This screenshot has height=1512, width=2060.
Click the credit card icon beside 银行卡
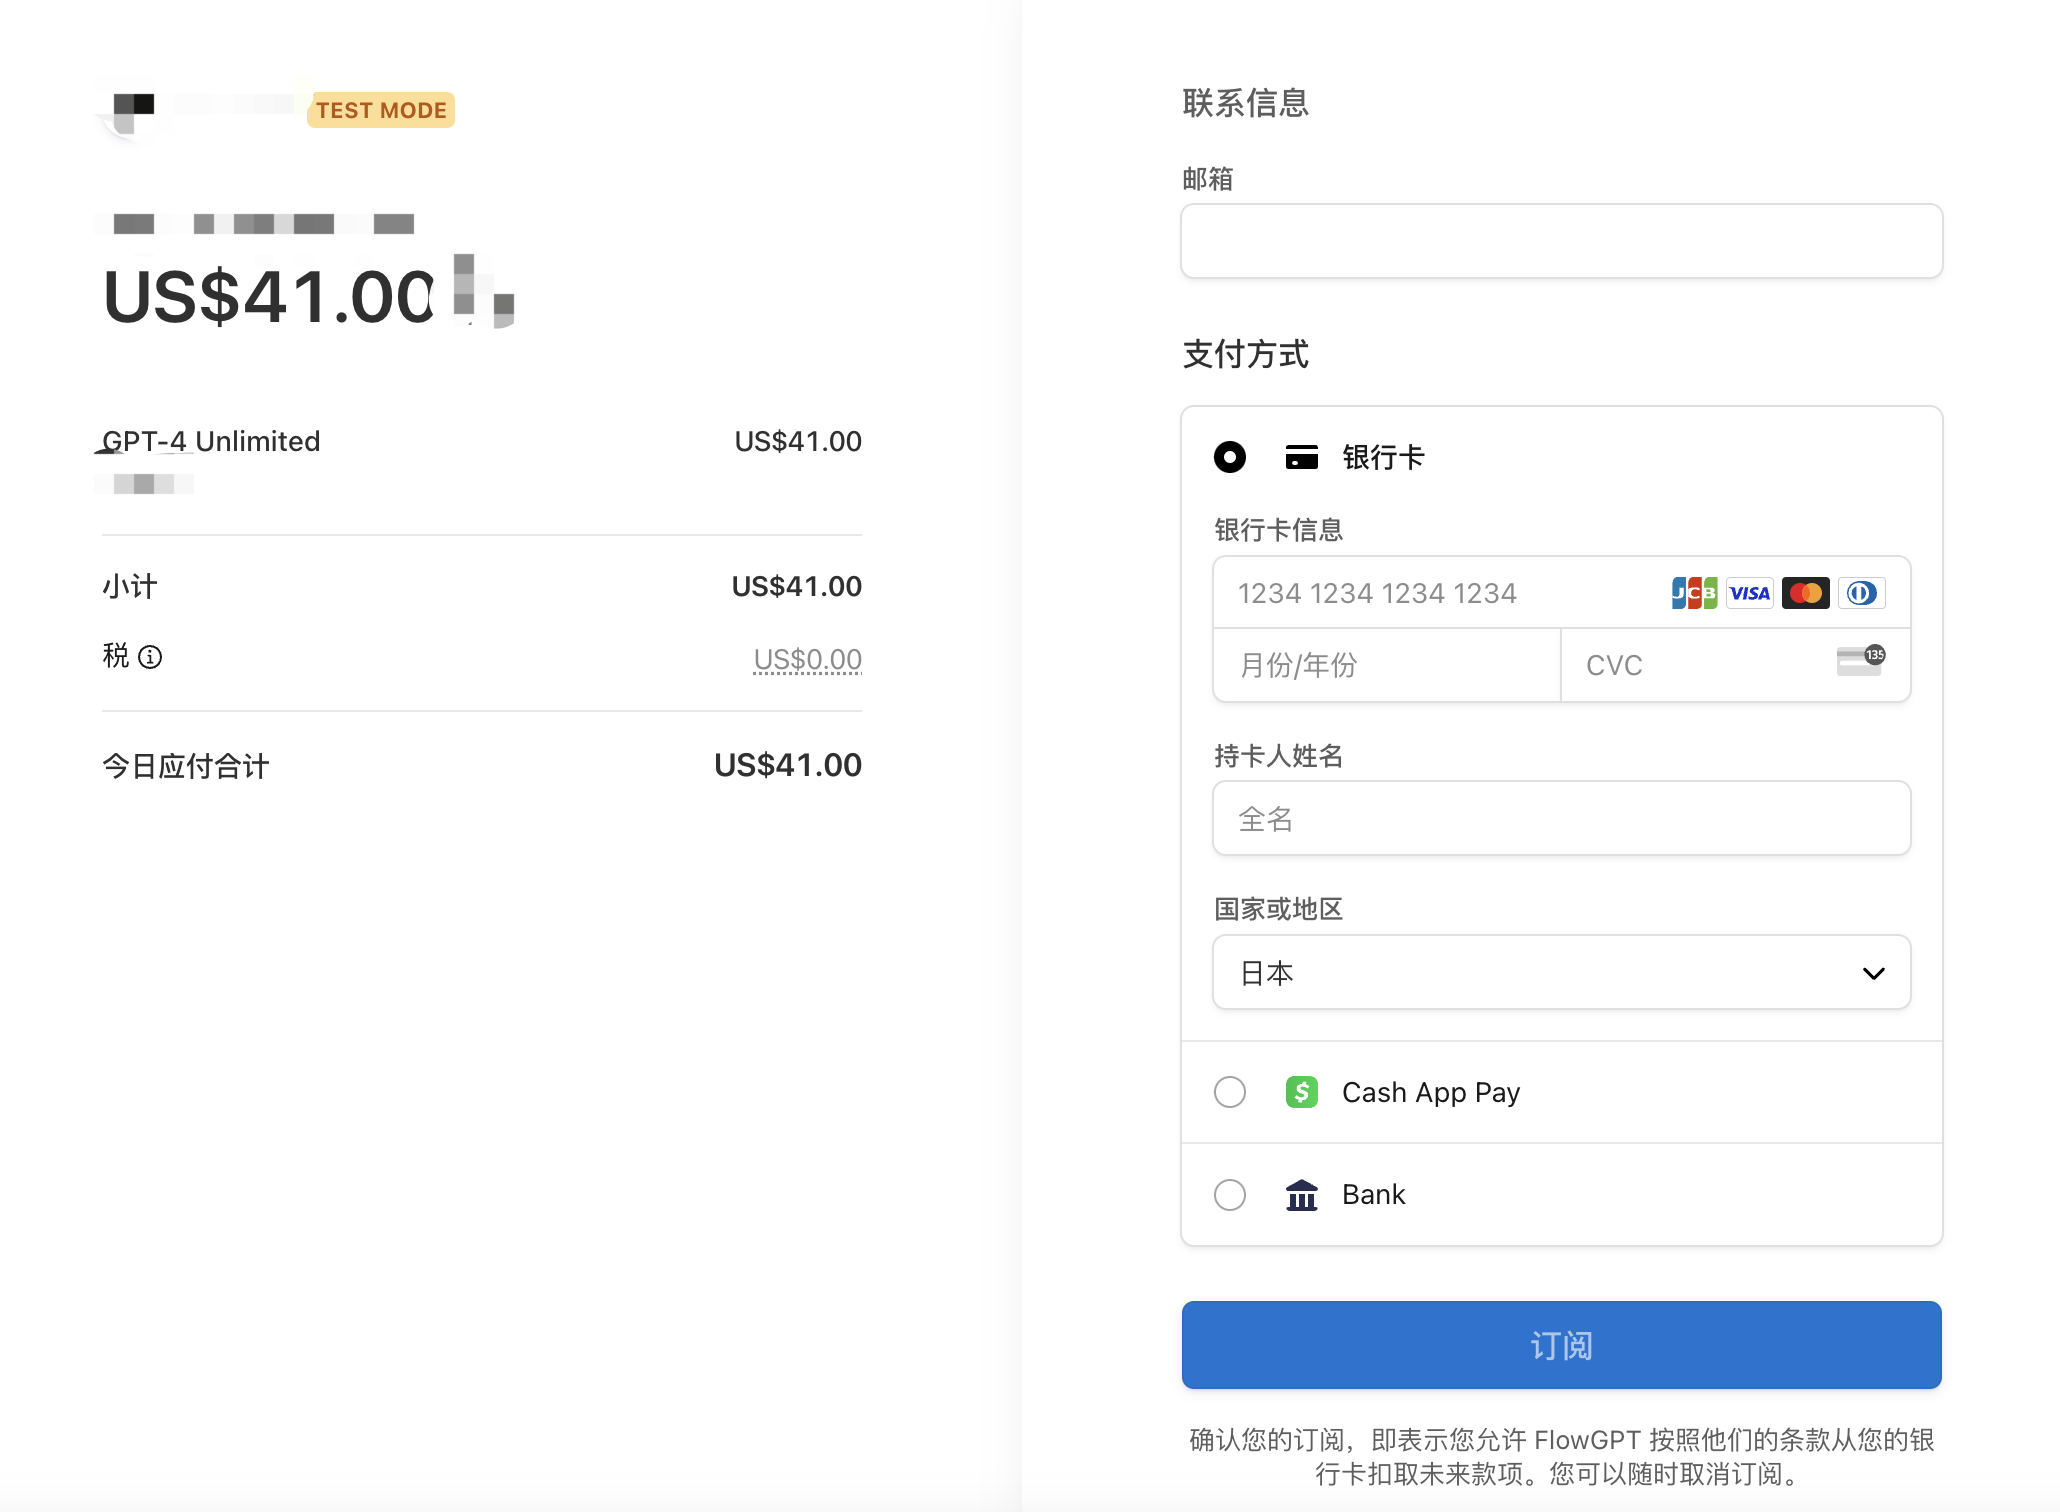point(1301,457)
